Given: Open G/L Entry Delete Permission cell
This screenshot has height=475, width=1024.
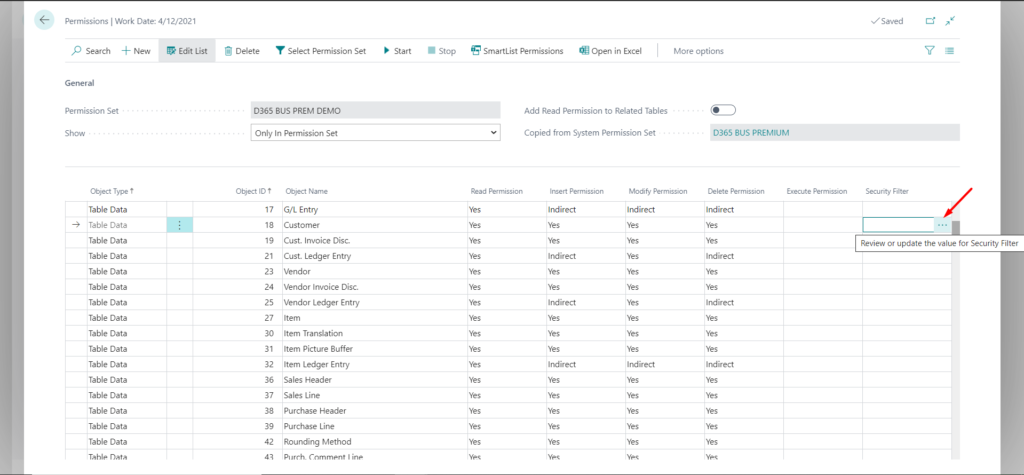Looking at the screenshot, I should [743, 210].
